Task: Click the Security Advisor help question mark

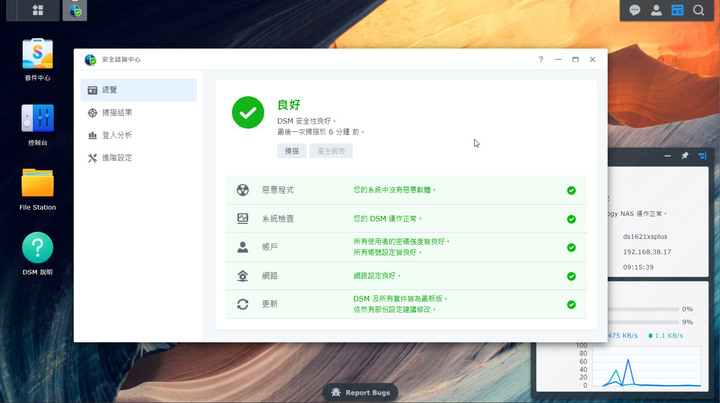Action: point(541,59)
